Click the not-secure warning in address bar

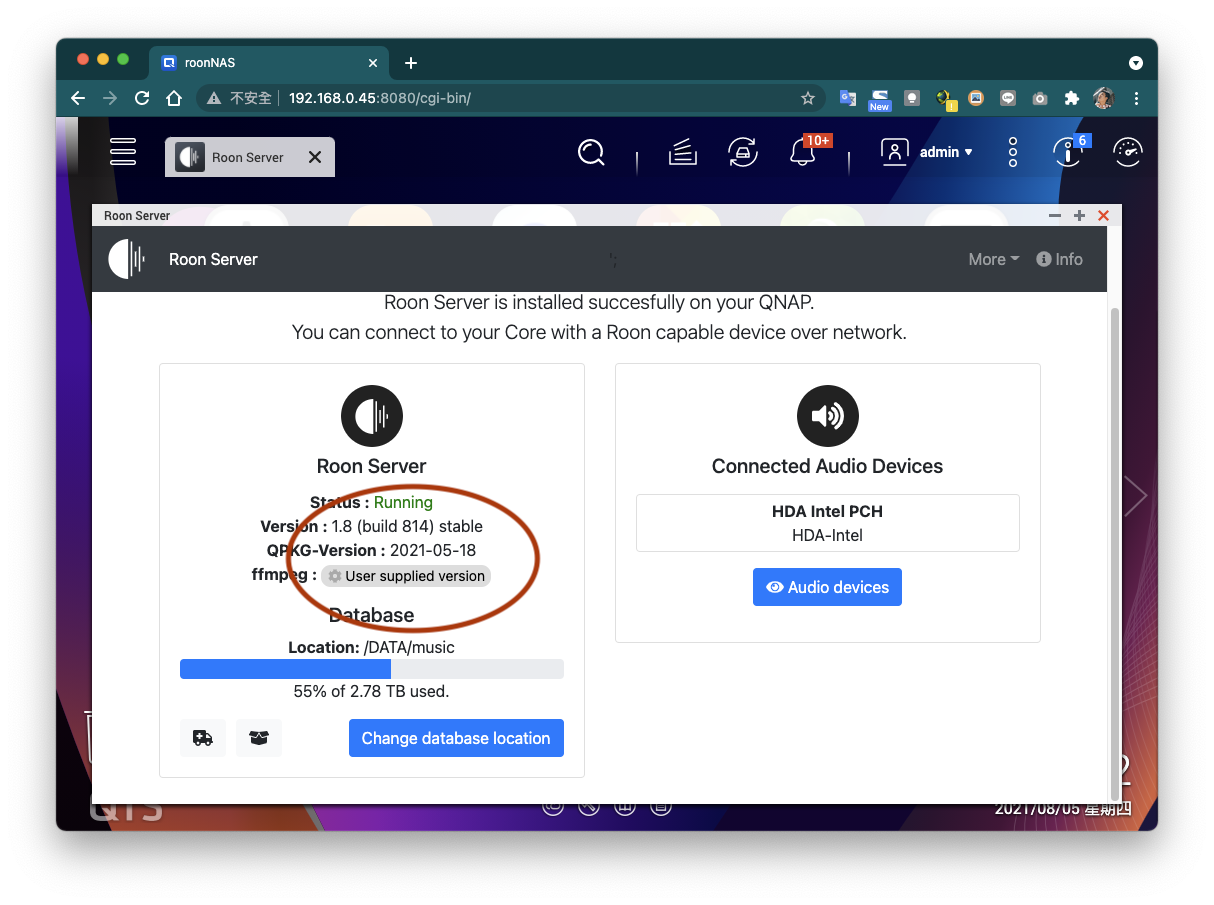239,98
